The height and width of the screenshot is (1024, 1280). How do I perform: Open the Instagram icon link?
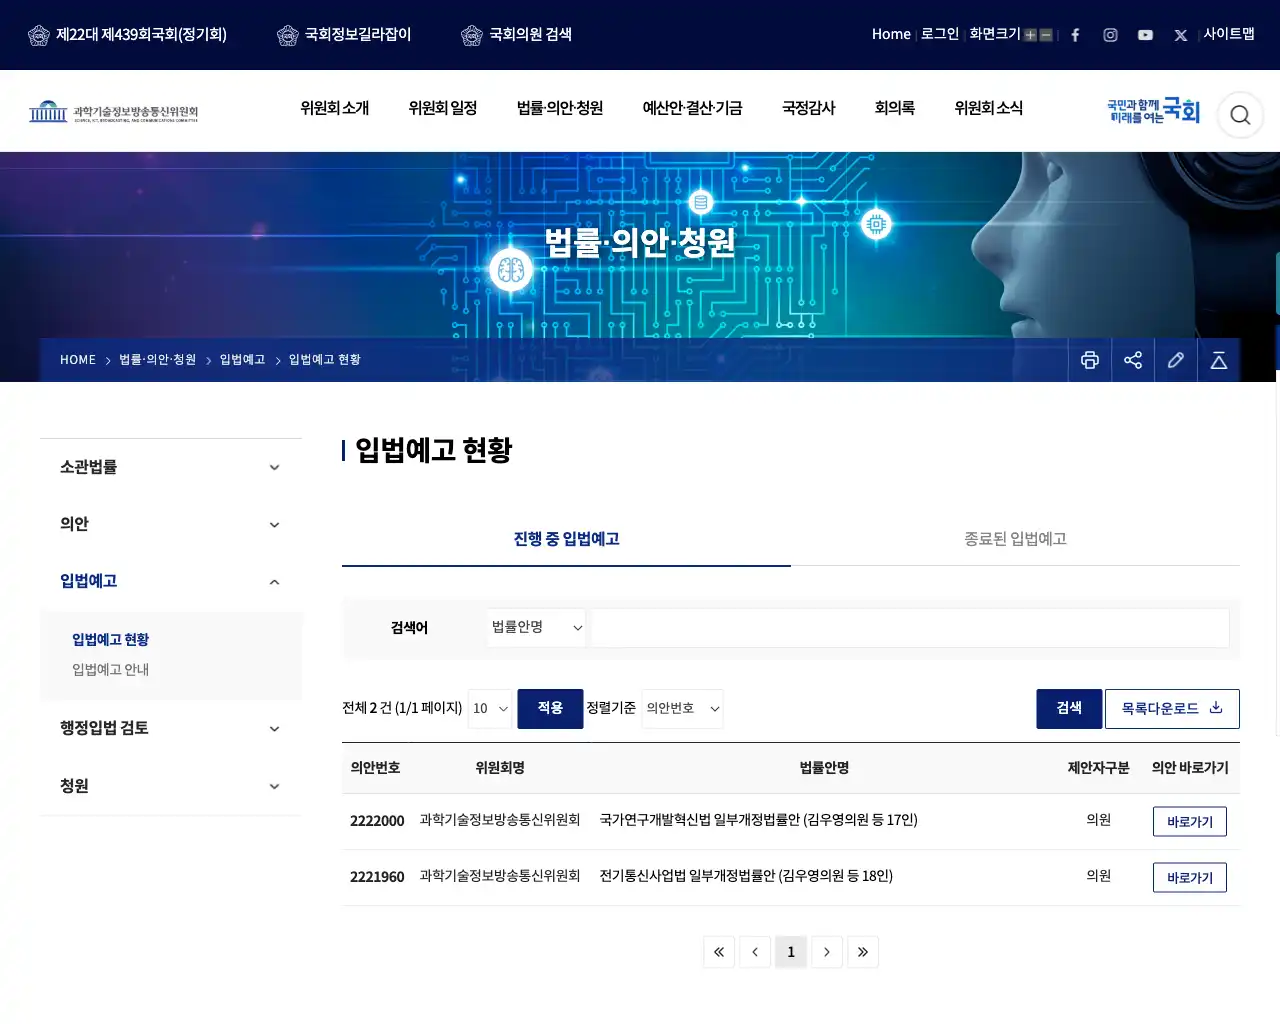pos(1110,35)
